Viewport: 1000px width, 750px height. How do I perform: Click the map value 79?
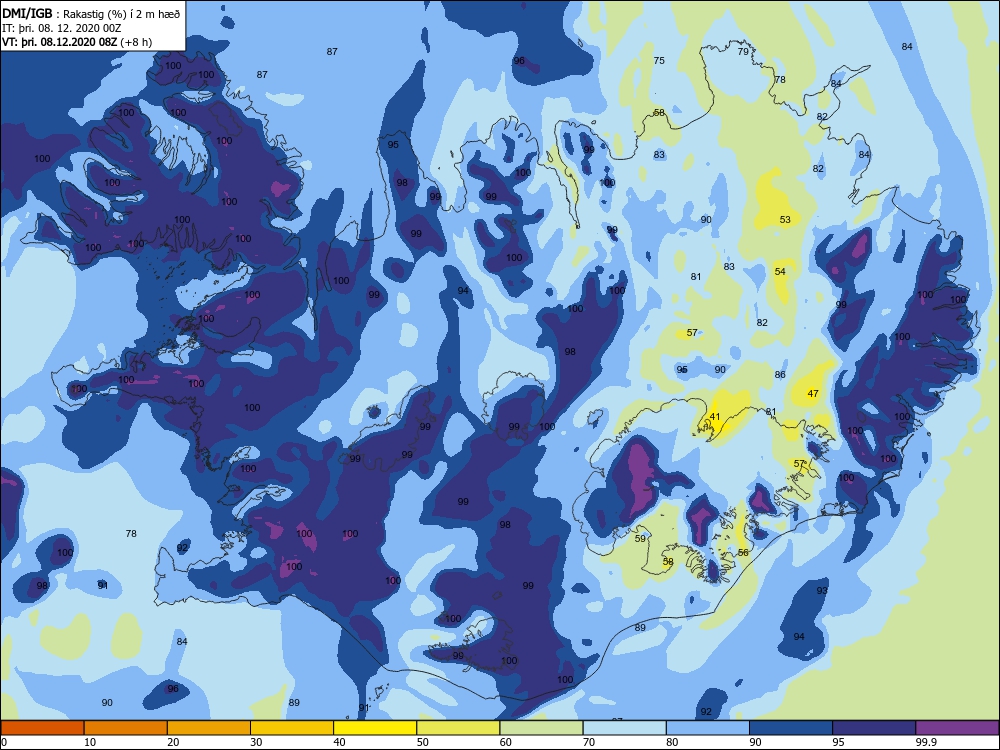click(743, 52)
